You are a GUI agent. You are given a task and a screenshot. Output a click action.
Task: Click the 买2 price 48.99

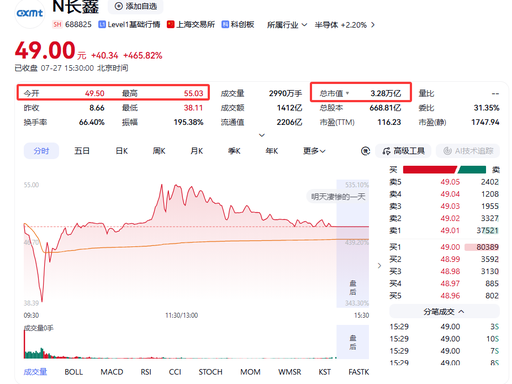pyautogui.click(x=450, y=259)
